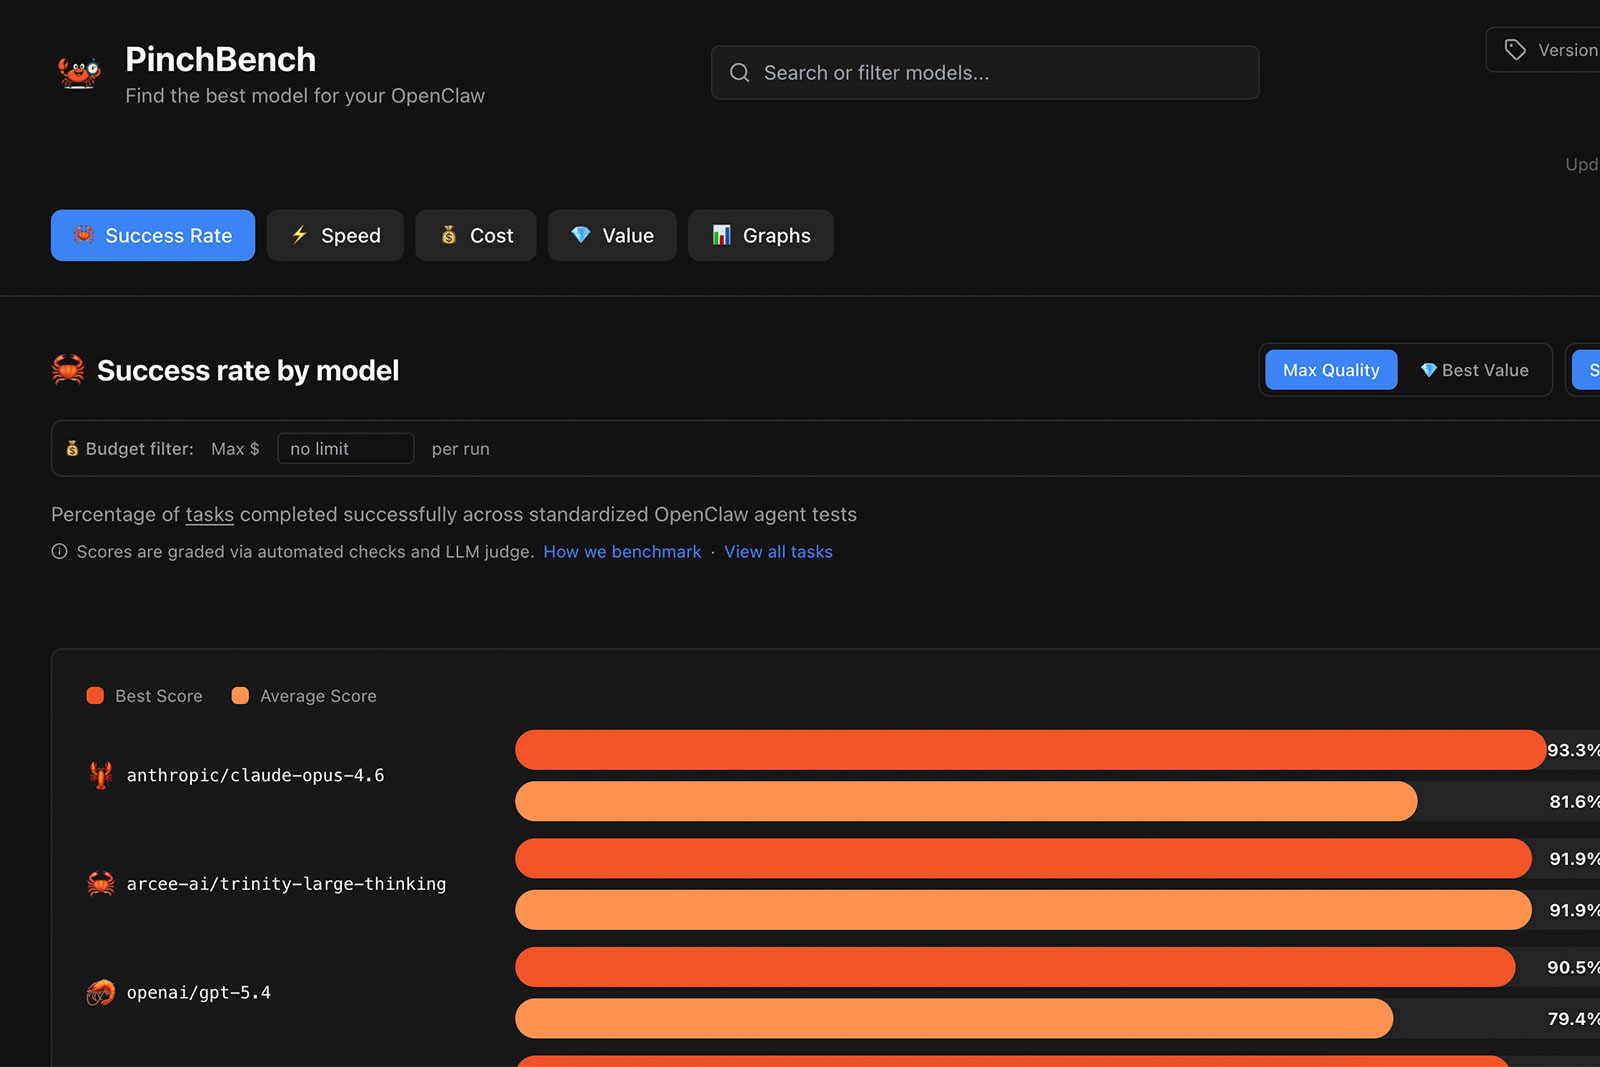This screenshot has width=1600, height=1067.
Task: Click the PinchBench crab logo icon
Action: coord(79,73)
